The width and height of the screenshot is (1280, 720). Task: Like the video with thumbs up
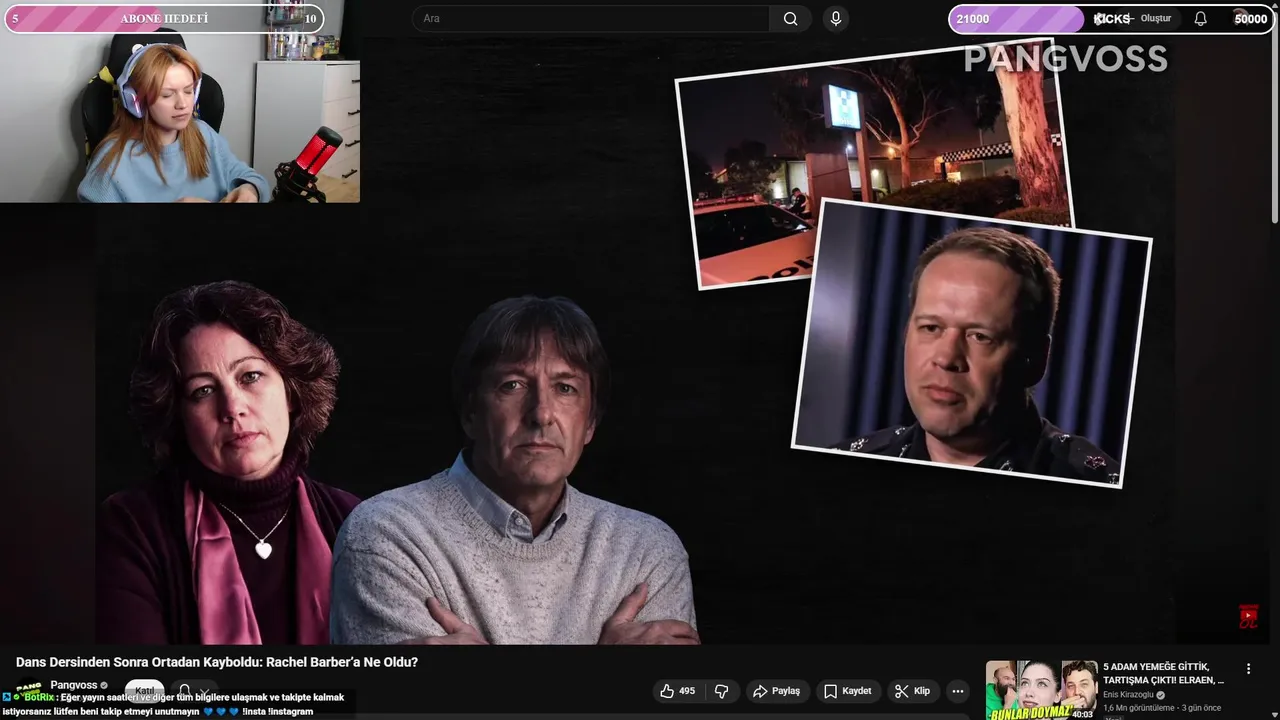tap(677, 691)
